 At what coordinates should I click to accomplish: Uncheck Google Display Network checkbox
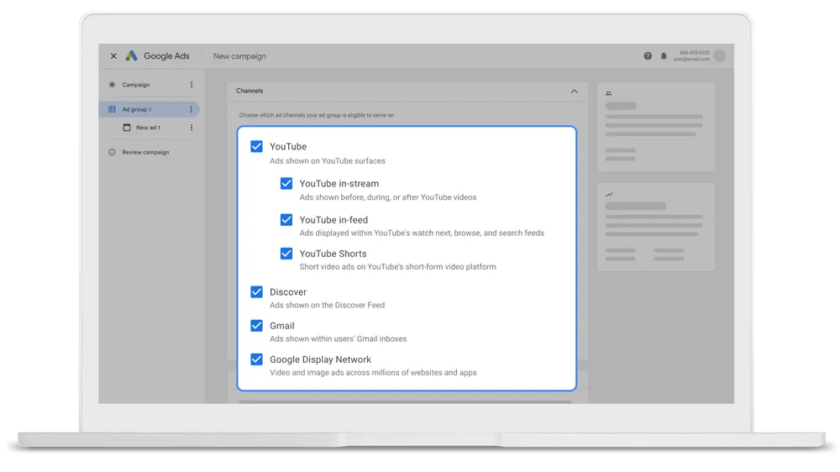(x=257, y=360)
